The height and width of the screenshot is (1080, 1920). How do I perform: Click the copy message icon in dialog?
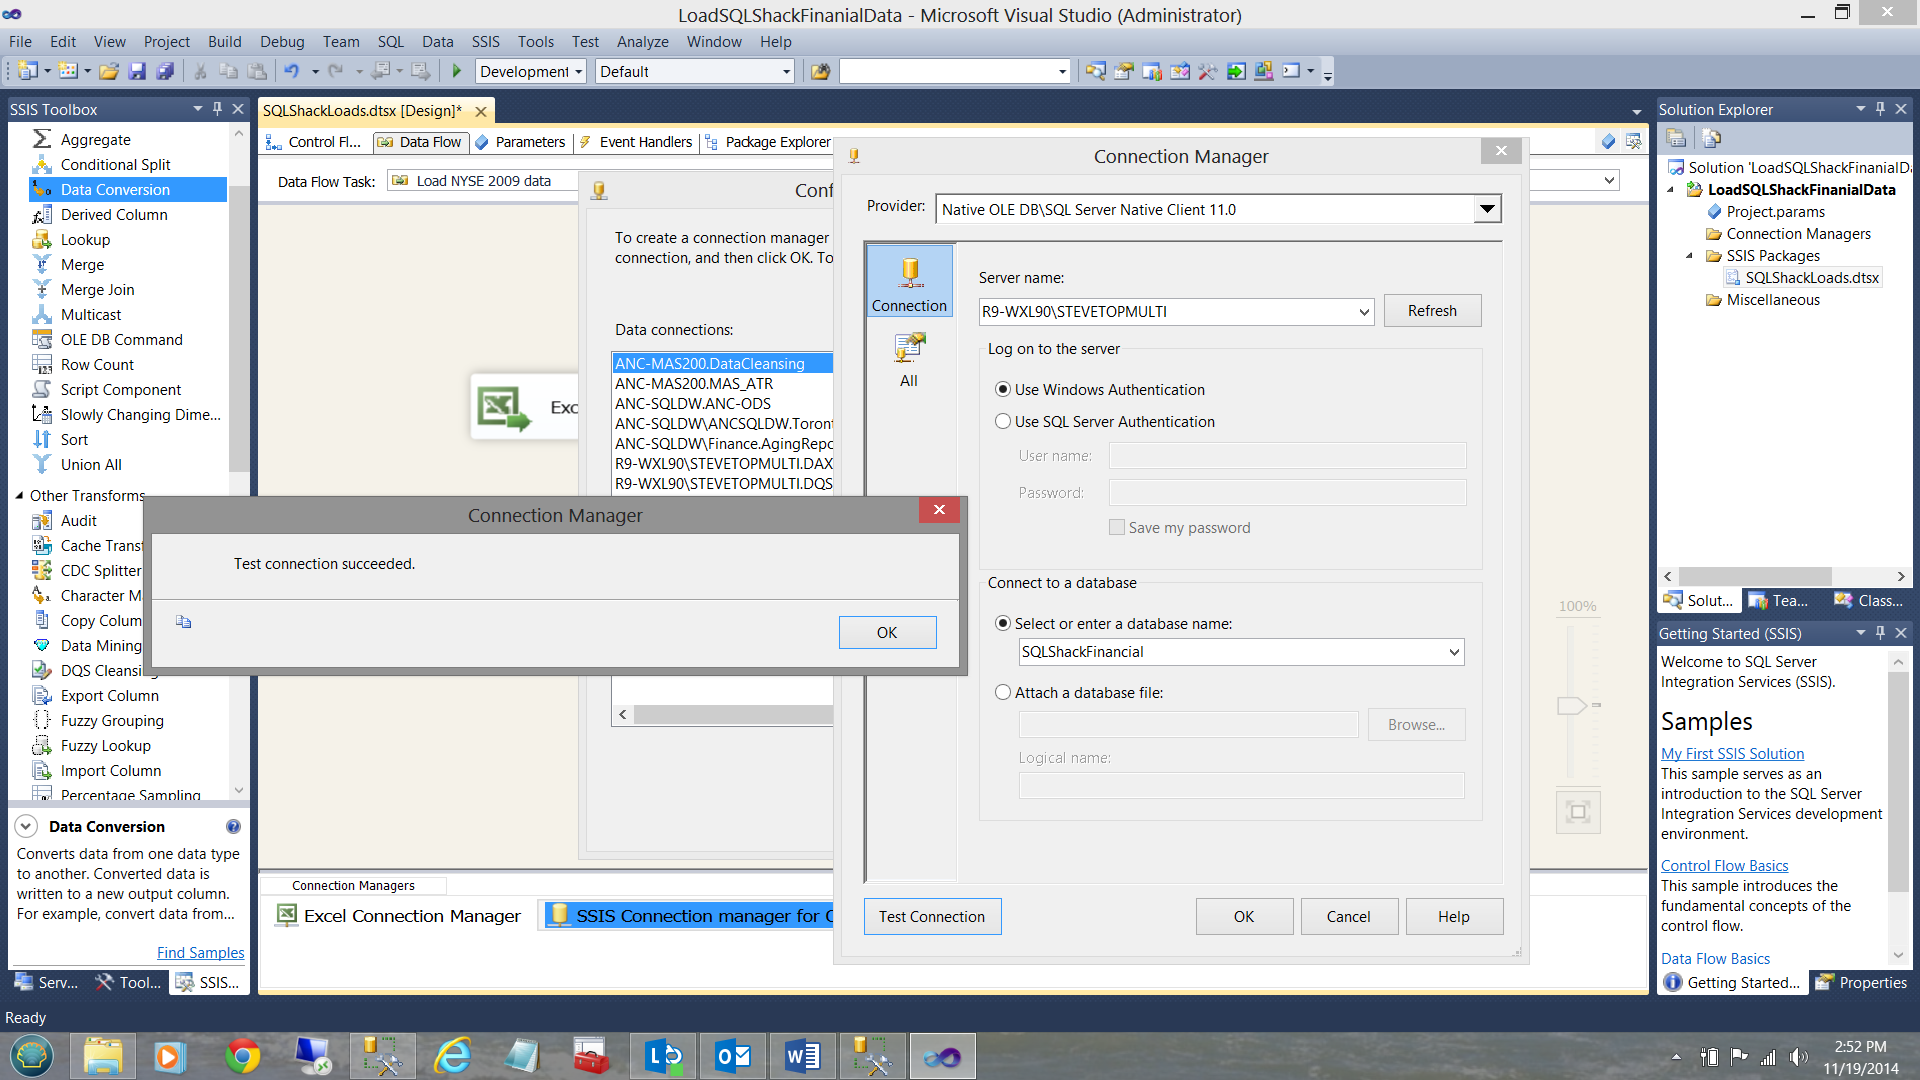click(x=183, y=622)
